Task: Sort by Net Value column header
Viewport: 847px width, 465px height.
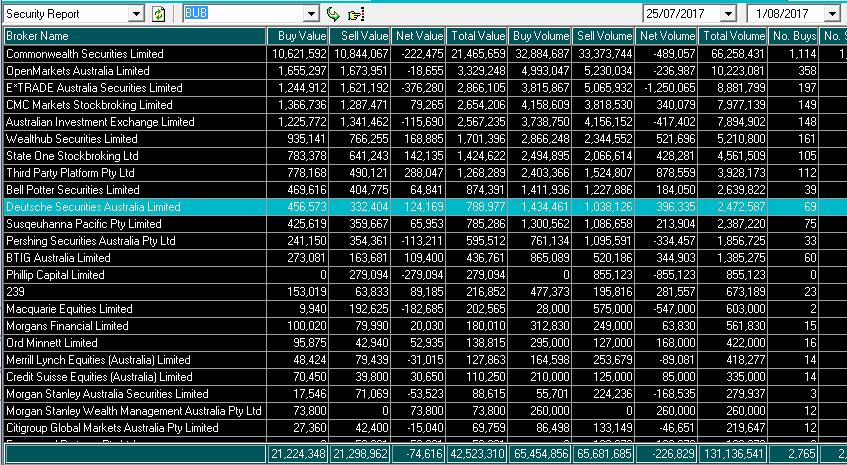Action: [418, 36]
